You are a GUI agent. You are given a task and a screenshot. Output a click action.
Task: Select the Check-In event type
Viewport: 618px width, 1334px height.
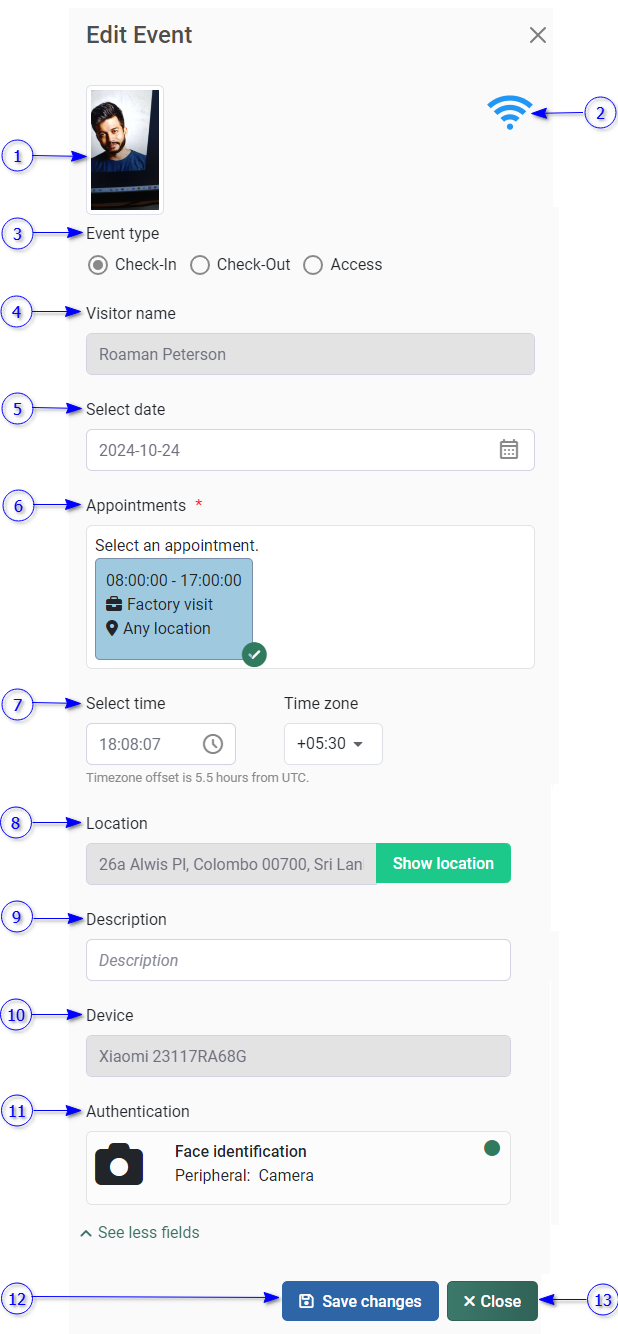(98, 265)
